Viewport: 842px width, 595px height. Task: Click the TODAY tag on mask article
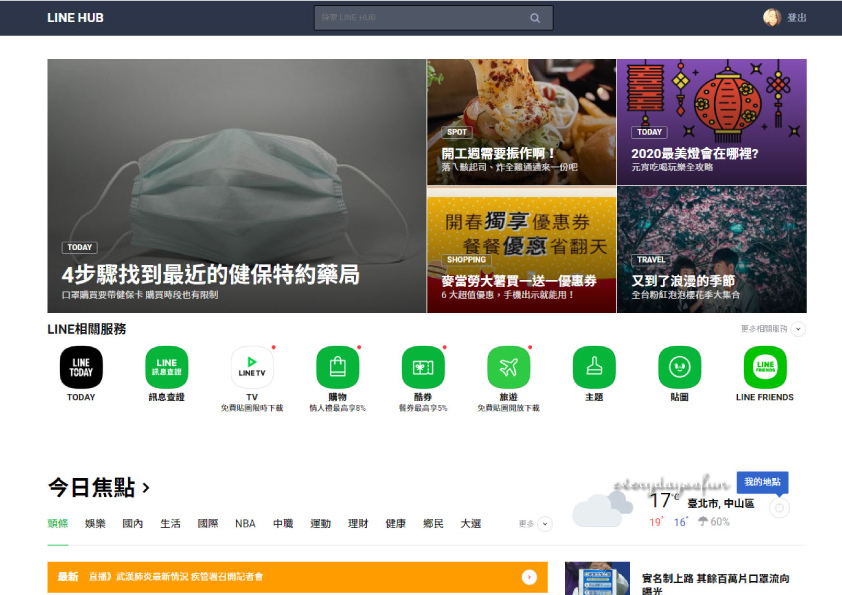click(x=79, y=247)
